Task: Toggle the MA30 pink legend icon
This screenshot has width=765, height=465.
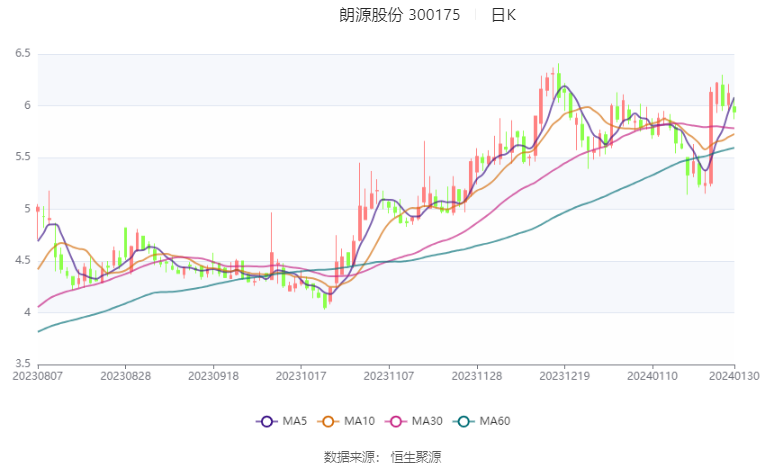Action: click(396, 422)
